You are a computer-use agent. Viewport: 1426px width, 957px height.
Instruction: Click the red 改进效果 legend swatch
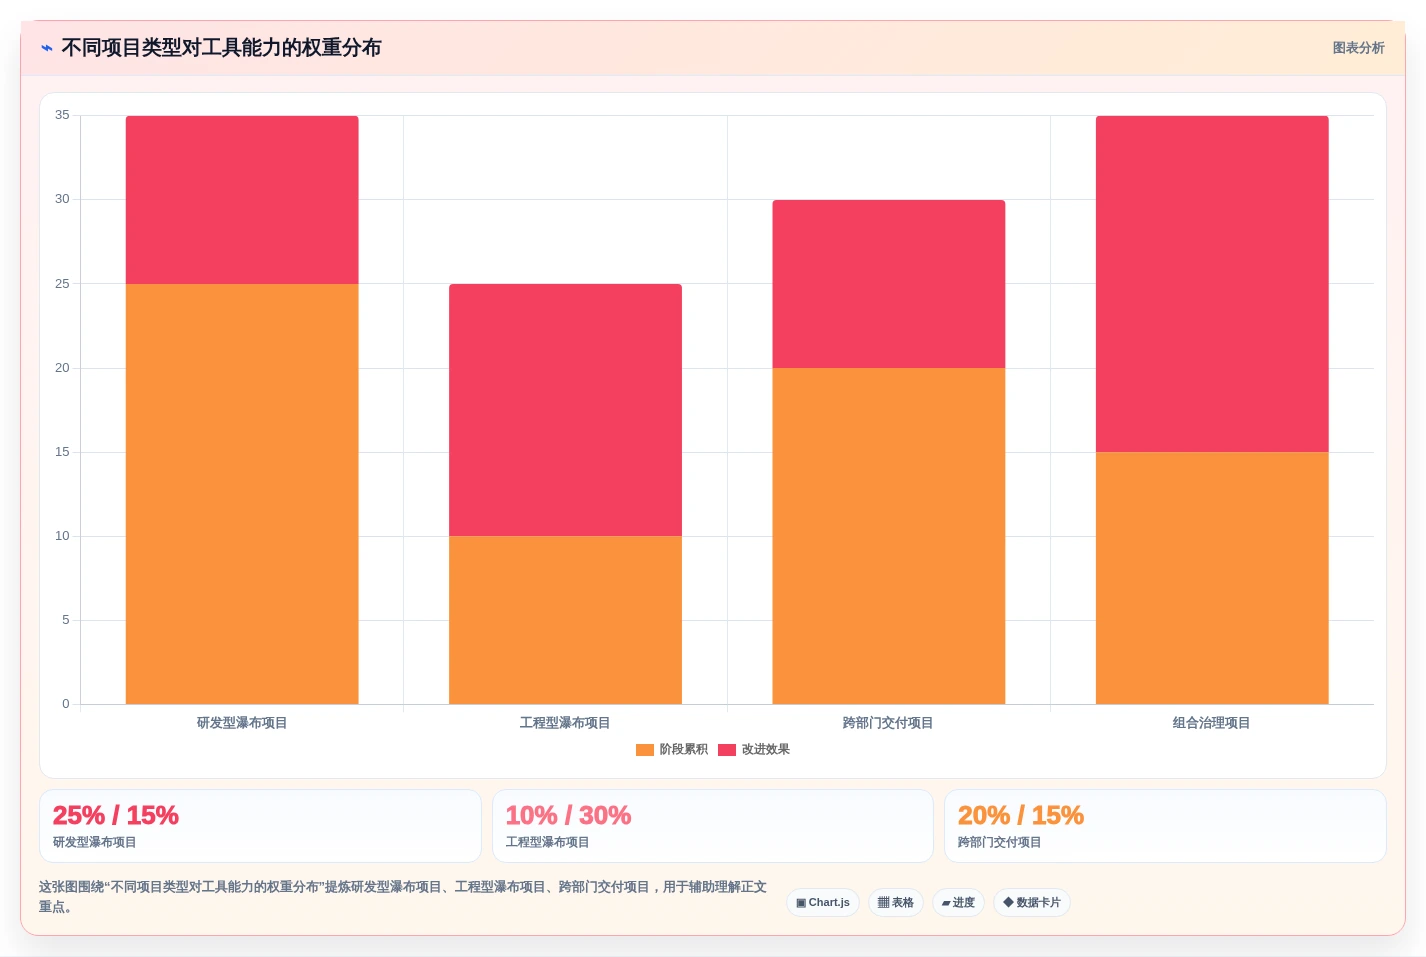pyautogui.click(x=727, y=750)
